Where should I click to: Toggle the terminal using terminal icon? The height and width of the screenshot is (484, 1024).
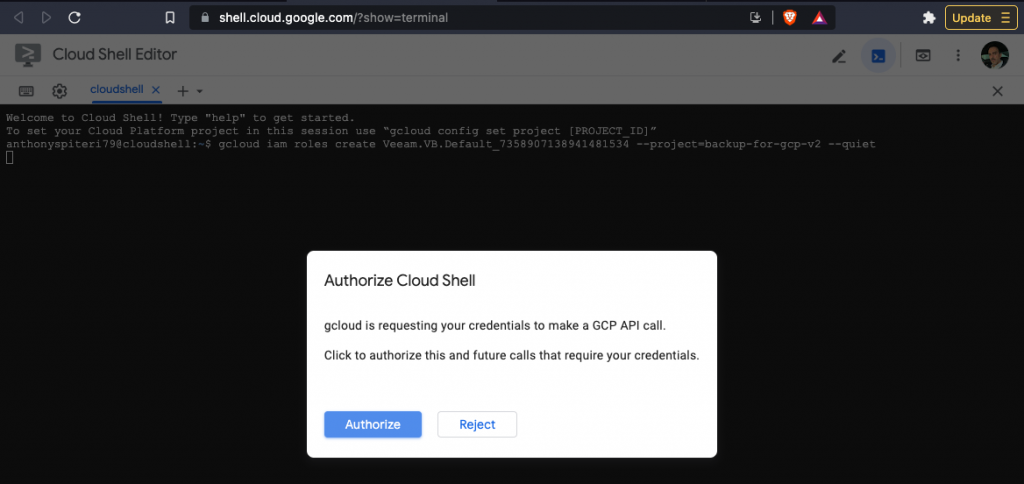[878, 56]
